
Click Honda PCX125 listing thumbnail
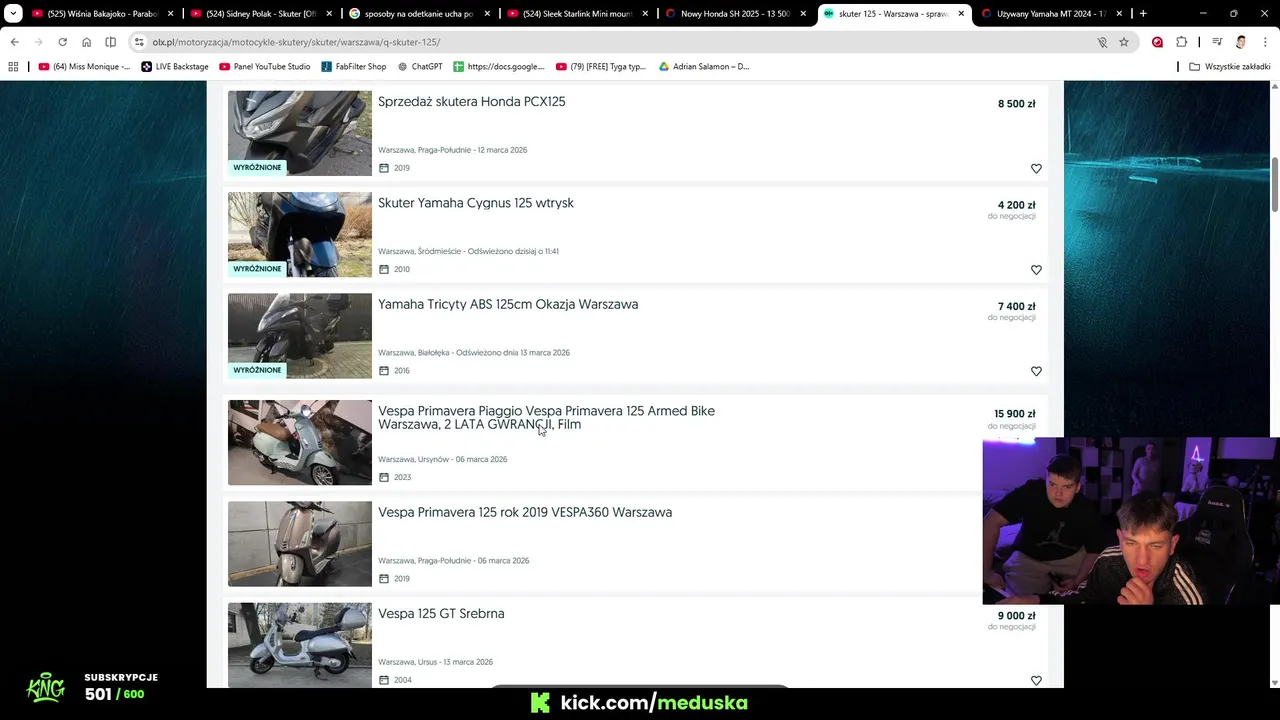click(x=300, y=133)
